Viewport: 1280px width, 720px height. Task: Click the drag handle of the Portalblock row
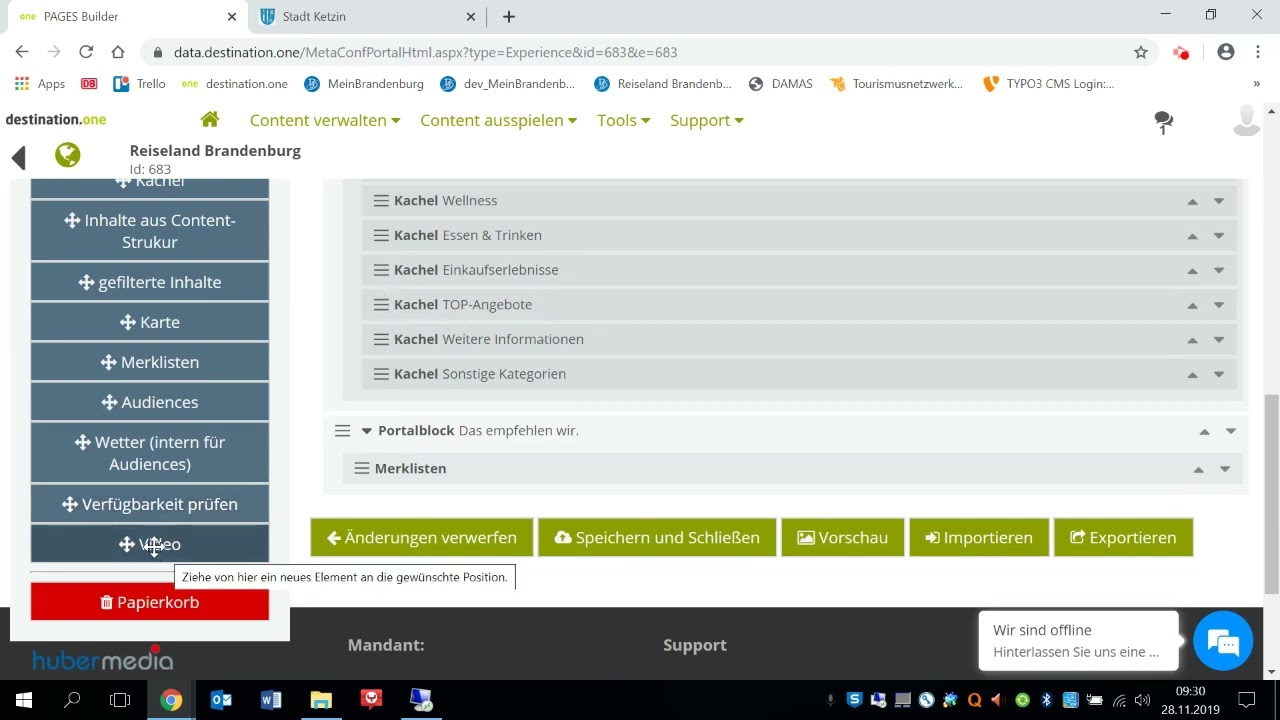(342, 431)
